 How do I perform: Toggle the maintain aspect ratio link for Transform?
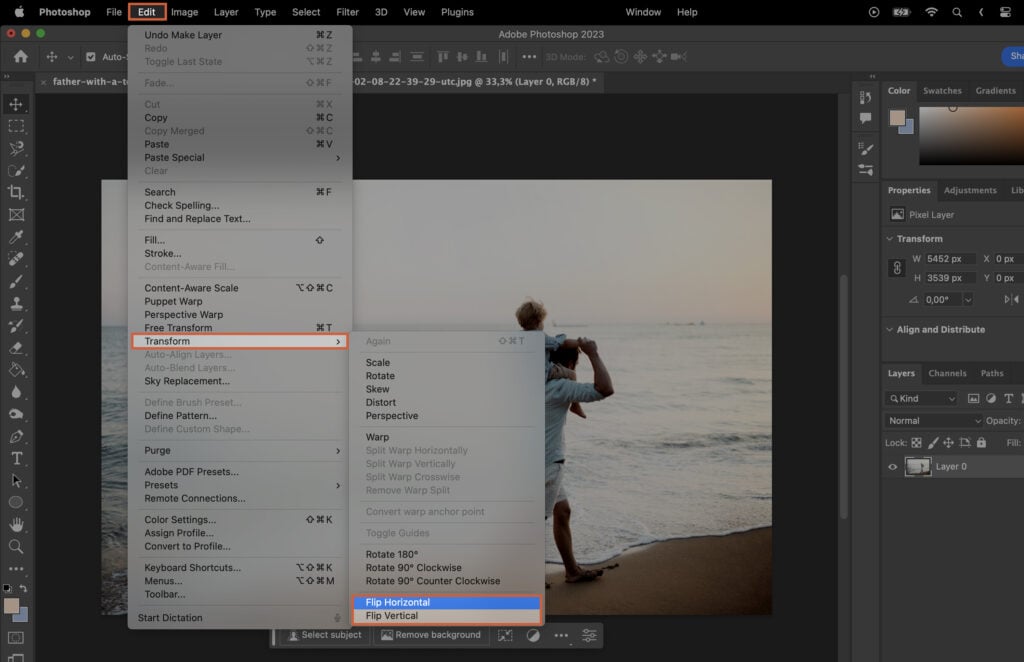pyautogui.click(x=896, y=268)
